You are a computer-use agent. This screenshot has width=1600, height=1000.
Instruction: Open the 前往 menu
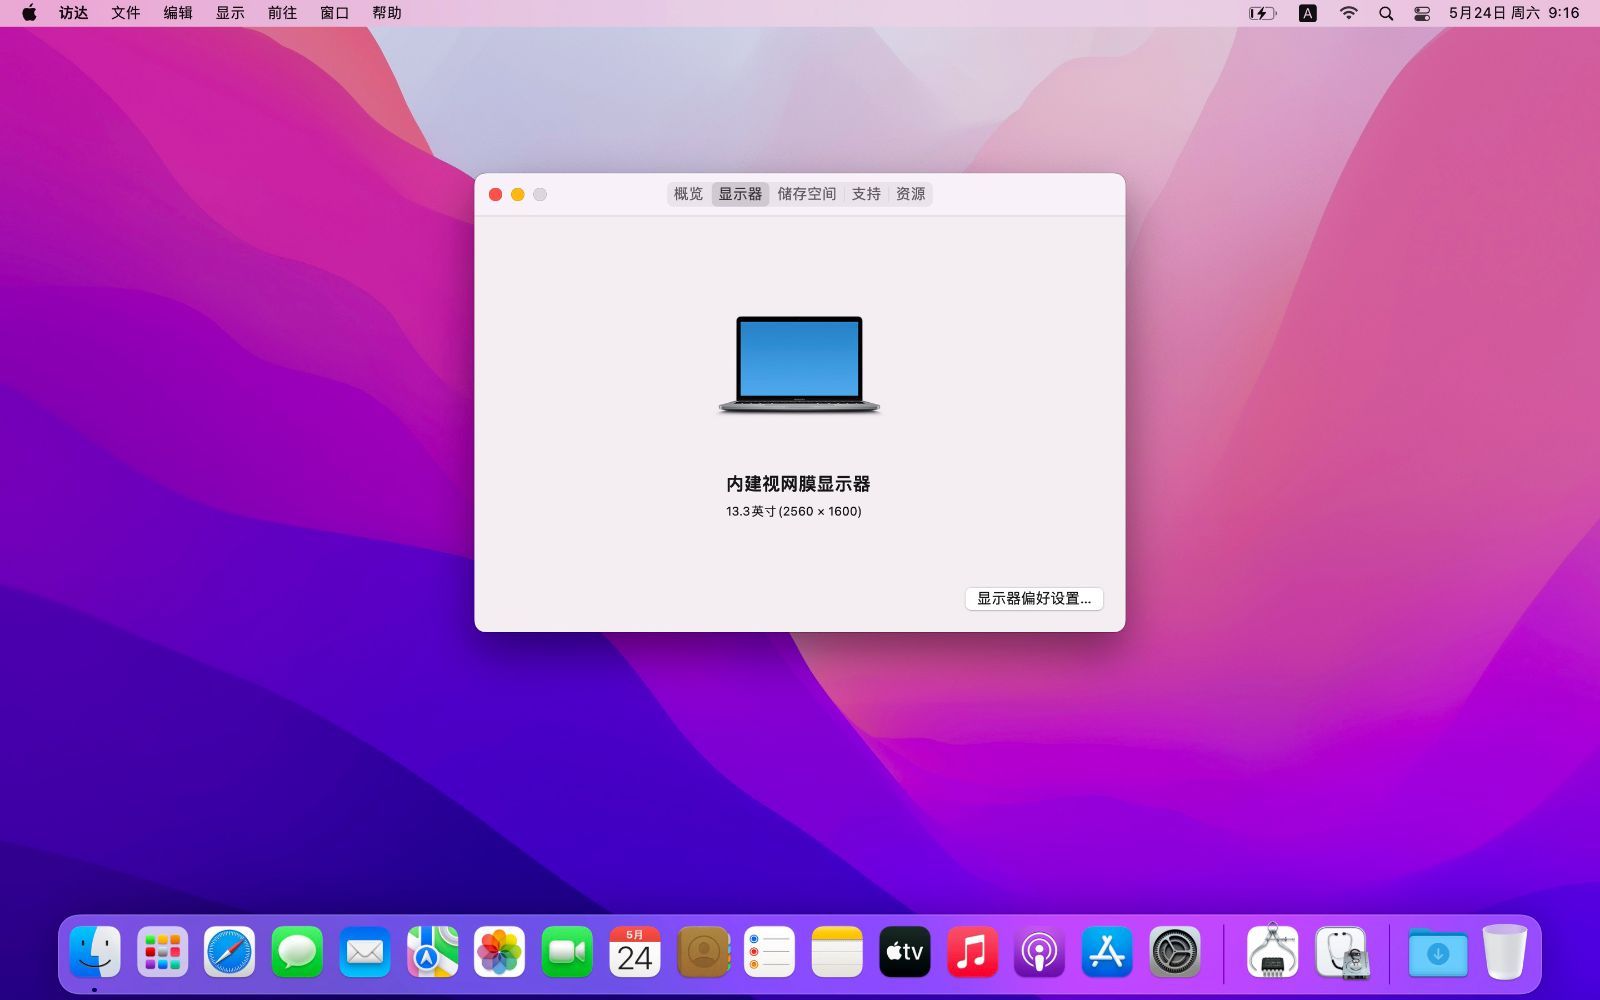coord(282,13)
